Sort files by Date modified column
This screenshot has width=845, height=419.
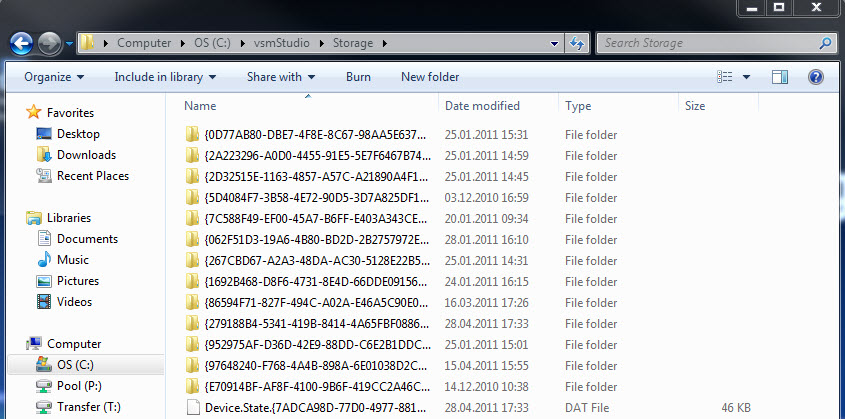482,106
